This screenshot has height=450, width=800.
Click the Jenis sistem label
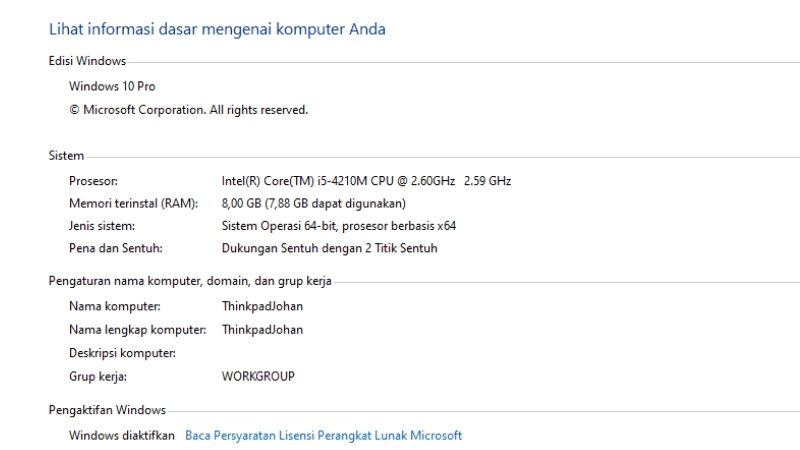tap(101, 226)
